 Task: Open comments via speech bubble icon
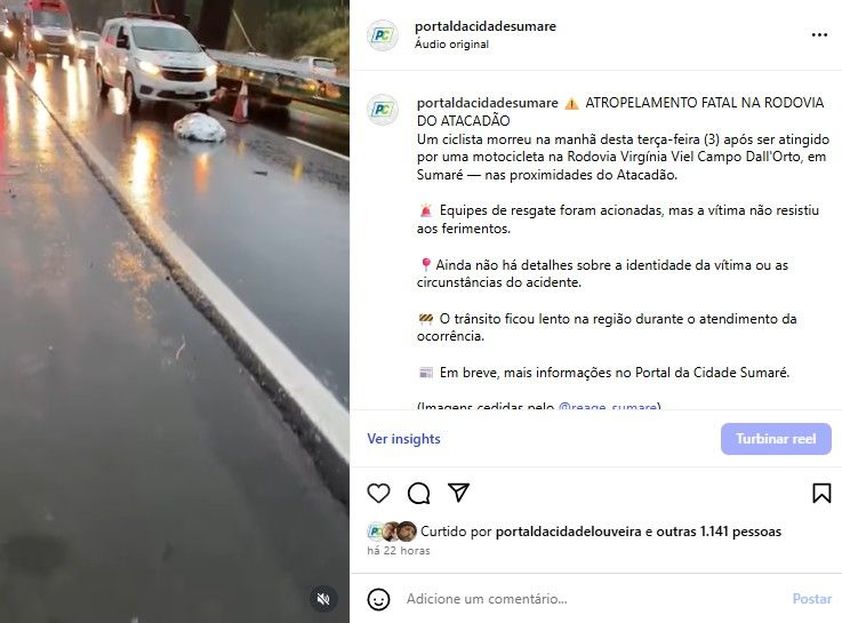(419, 492)
